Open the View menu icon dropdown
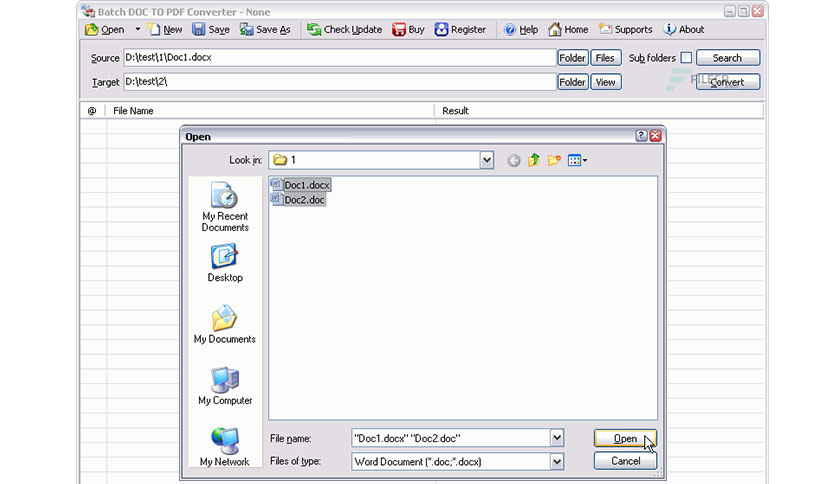This screenshot has height=484, width=836. (x=577, y=160)
